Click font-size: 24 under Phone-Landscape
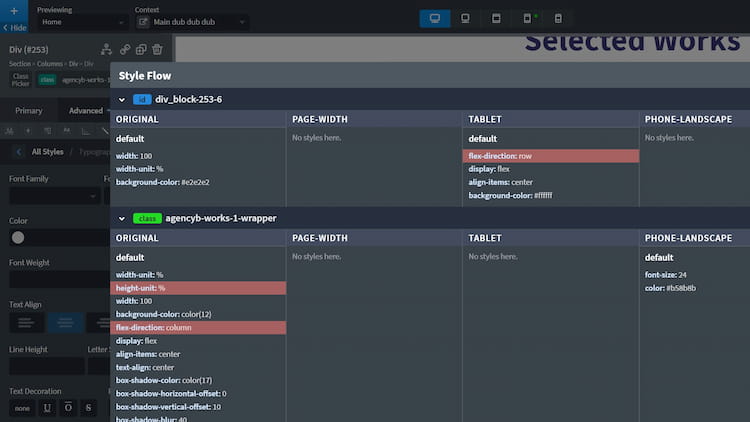This screenshot has height=422, width=750. click(x=665, y=275)
